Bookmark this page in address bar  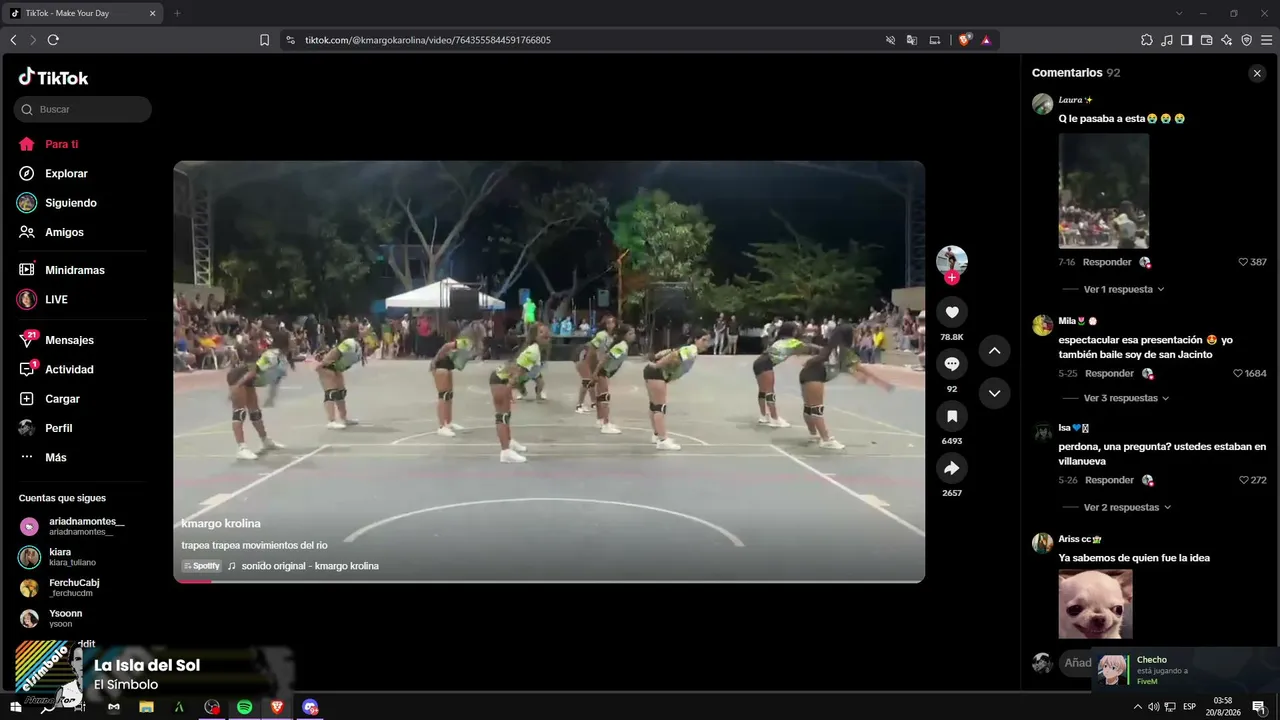pos(264,40)
